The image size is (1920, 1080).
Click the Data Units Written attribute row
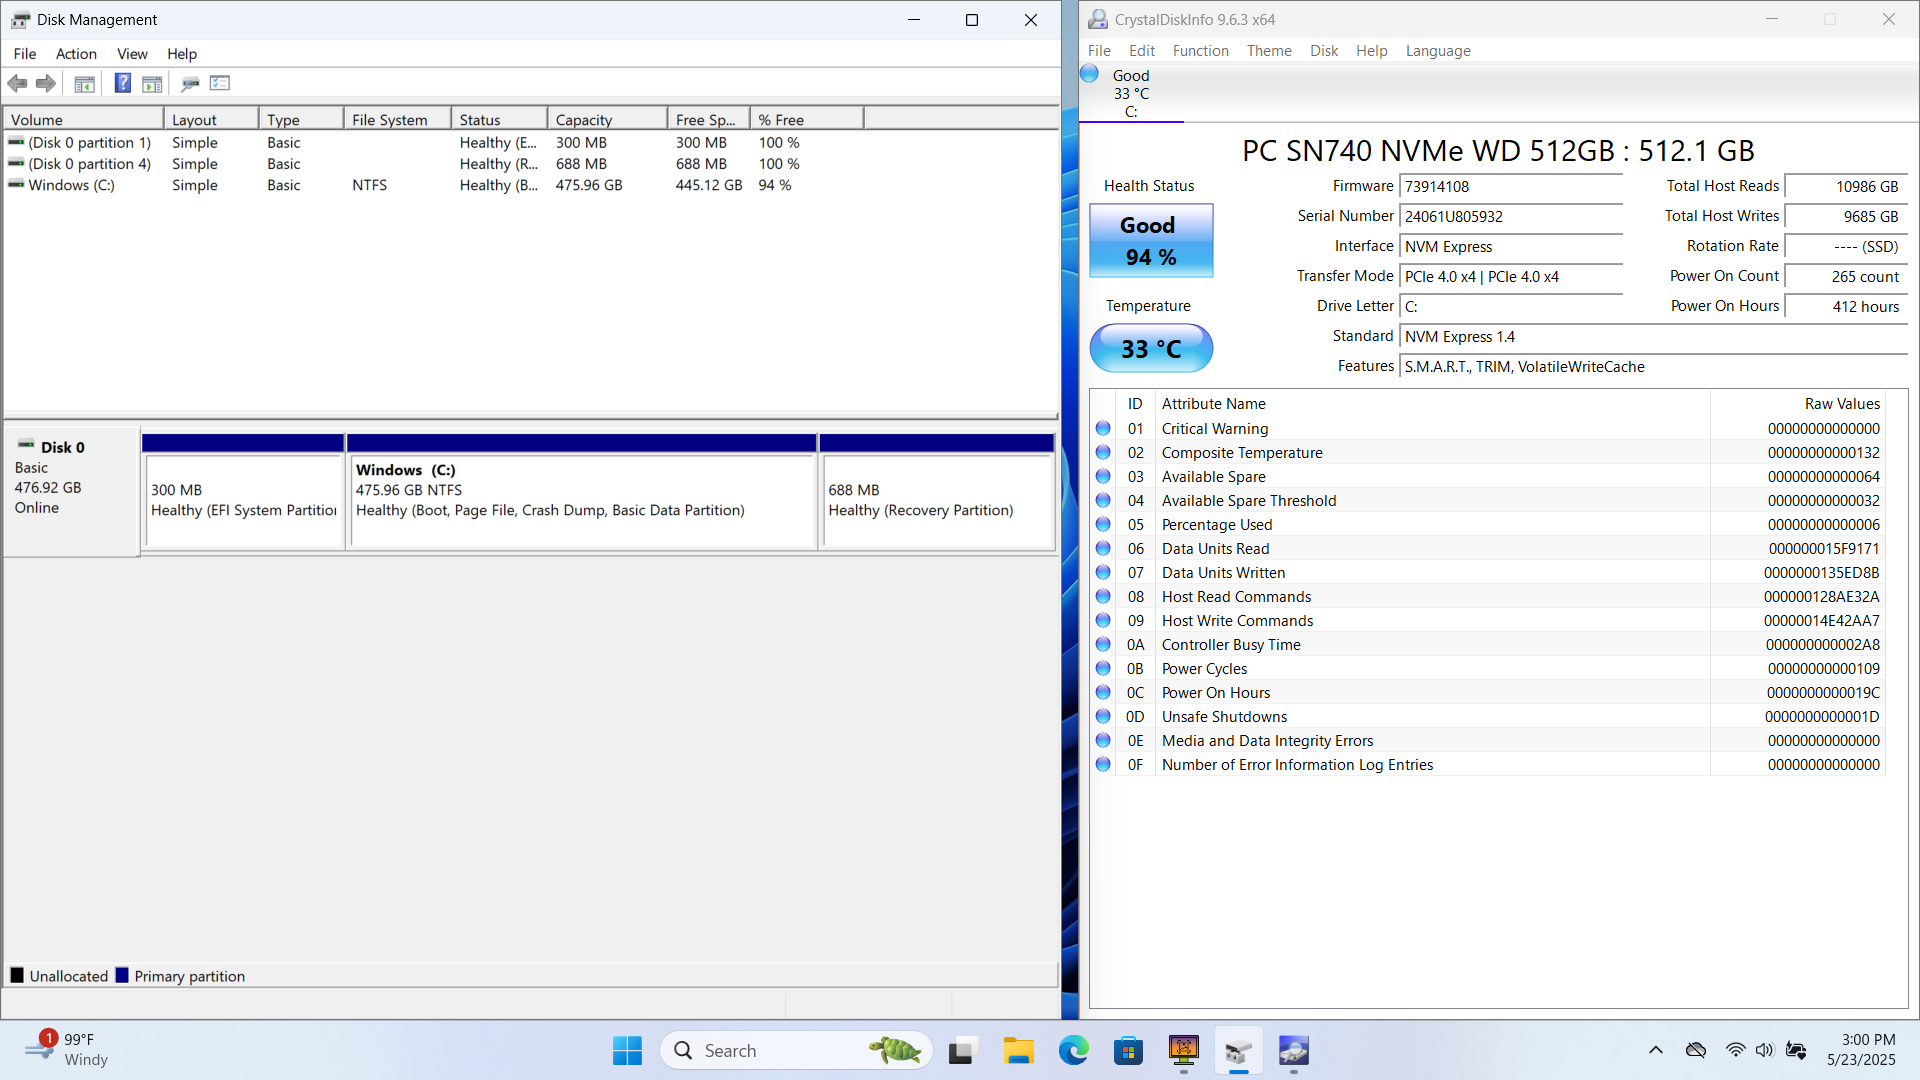point(1488,572)
